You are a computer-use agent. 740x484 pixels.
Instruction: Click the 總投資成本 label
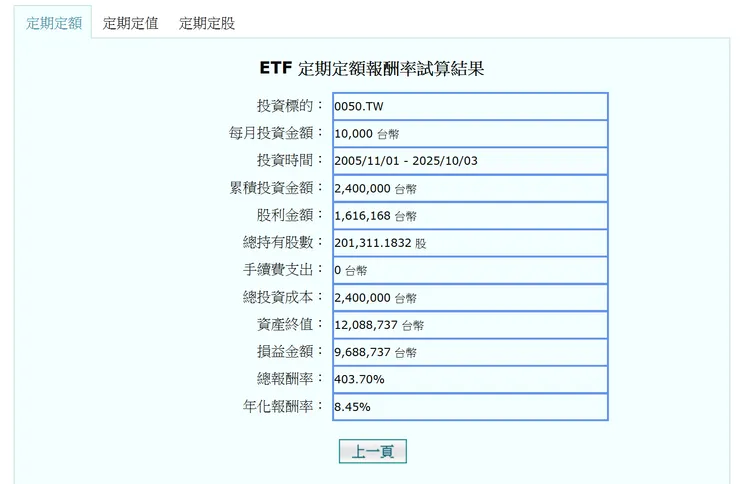pyautogui.click(x=283, y=297)
